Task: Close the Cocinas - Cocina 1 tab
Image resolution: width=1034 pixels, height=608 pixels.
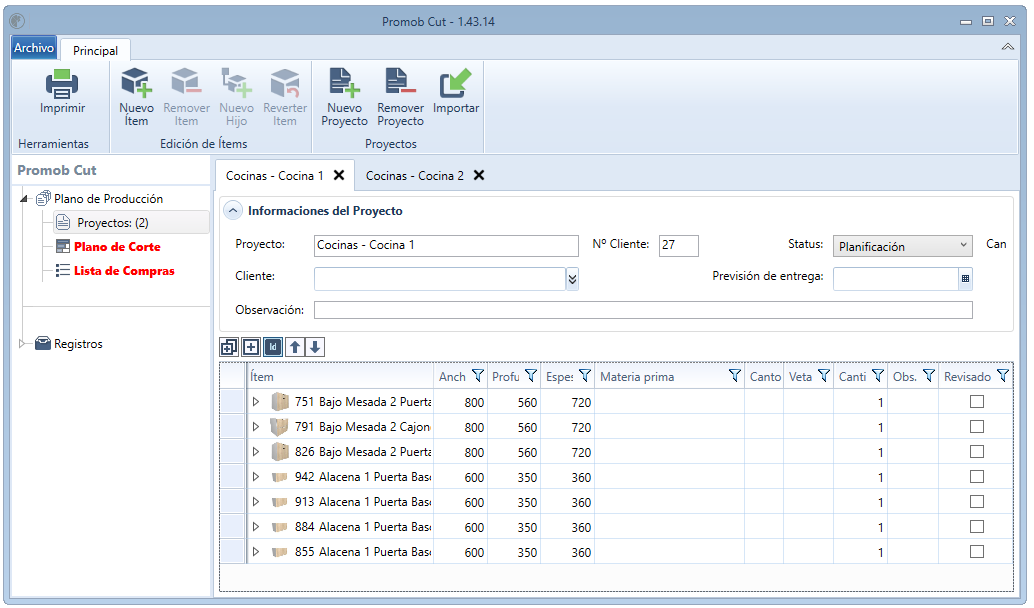Action: [339, 175]
